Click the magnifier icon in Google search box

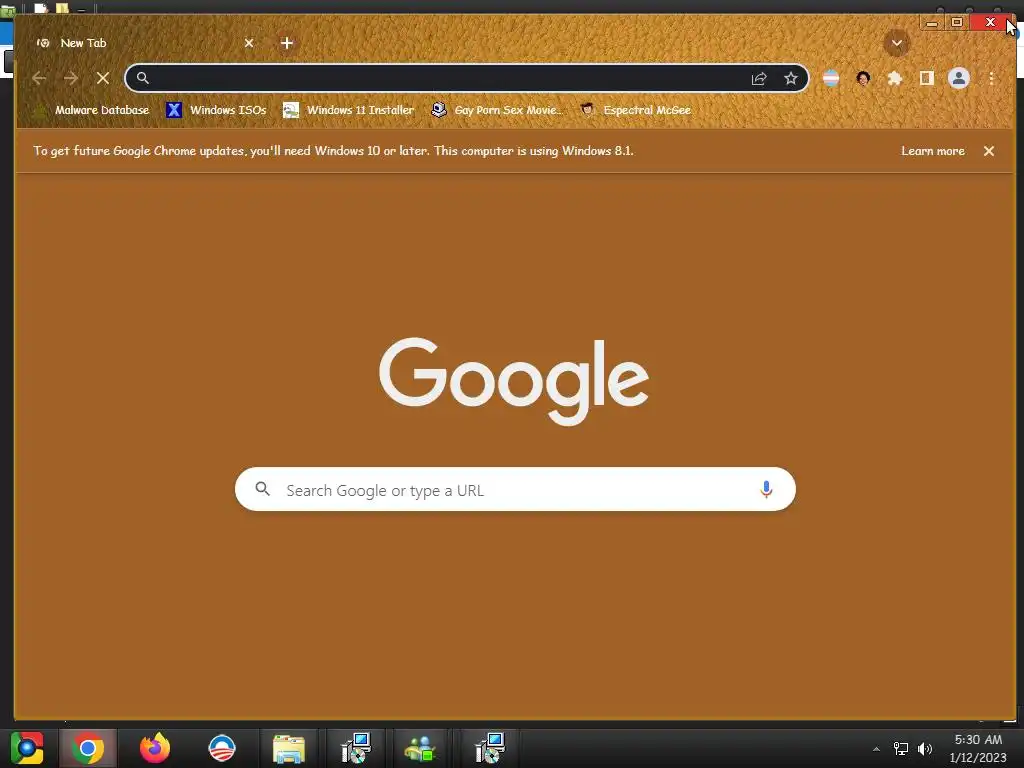point(263,488)
